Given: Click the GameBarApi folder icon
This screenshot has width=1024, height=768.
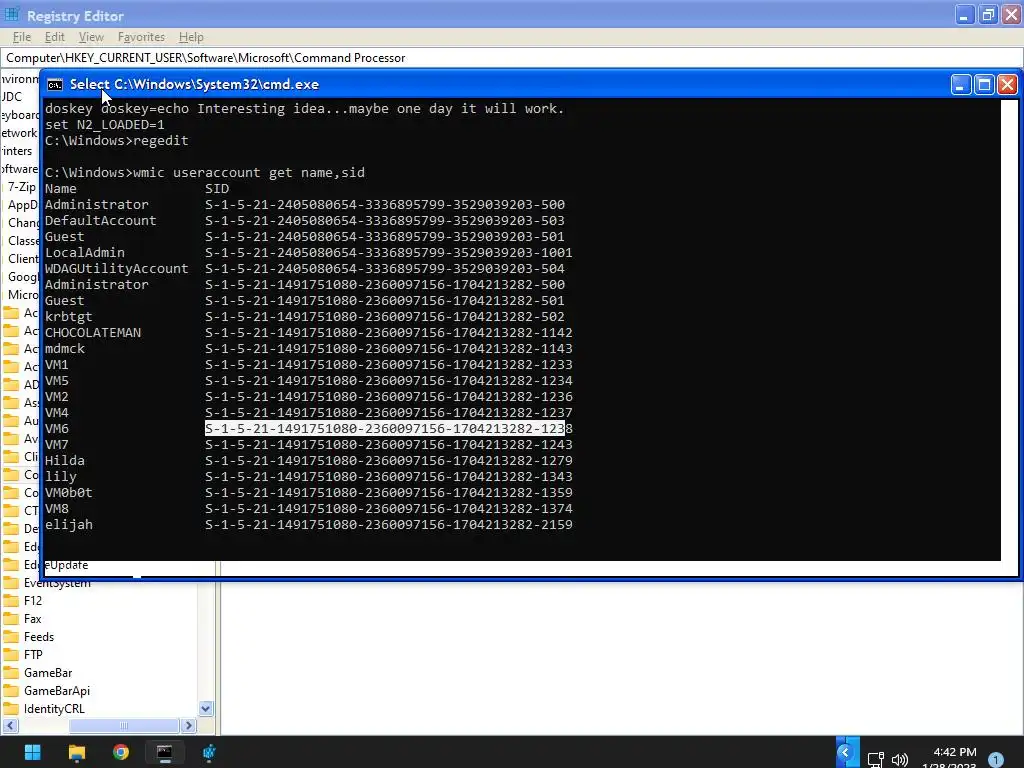Looking at the screenshot, I should tap(11, 690).
